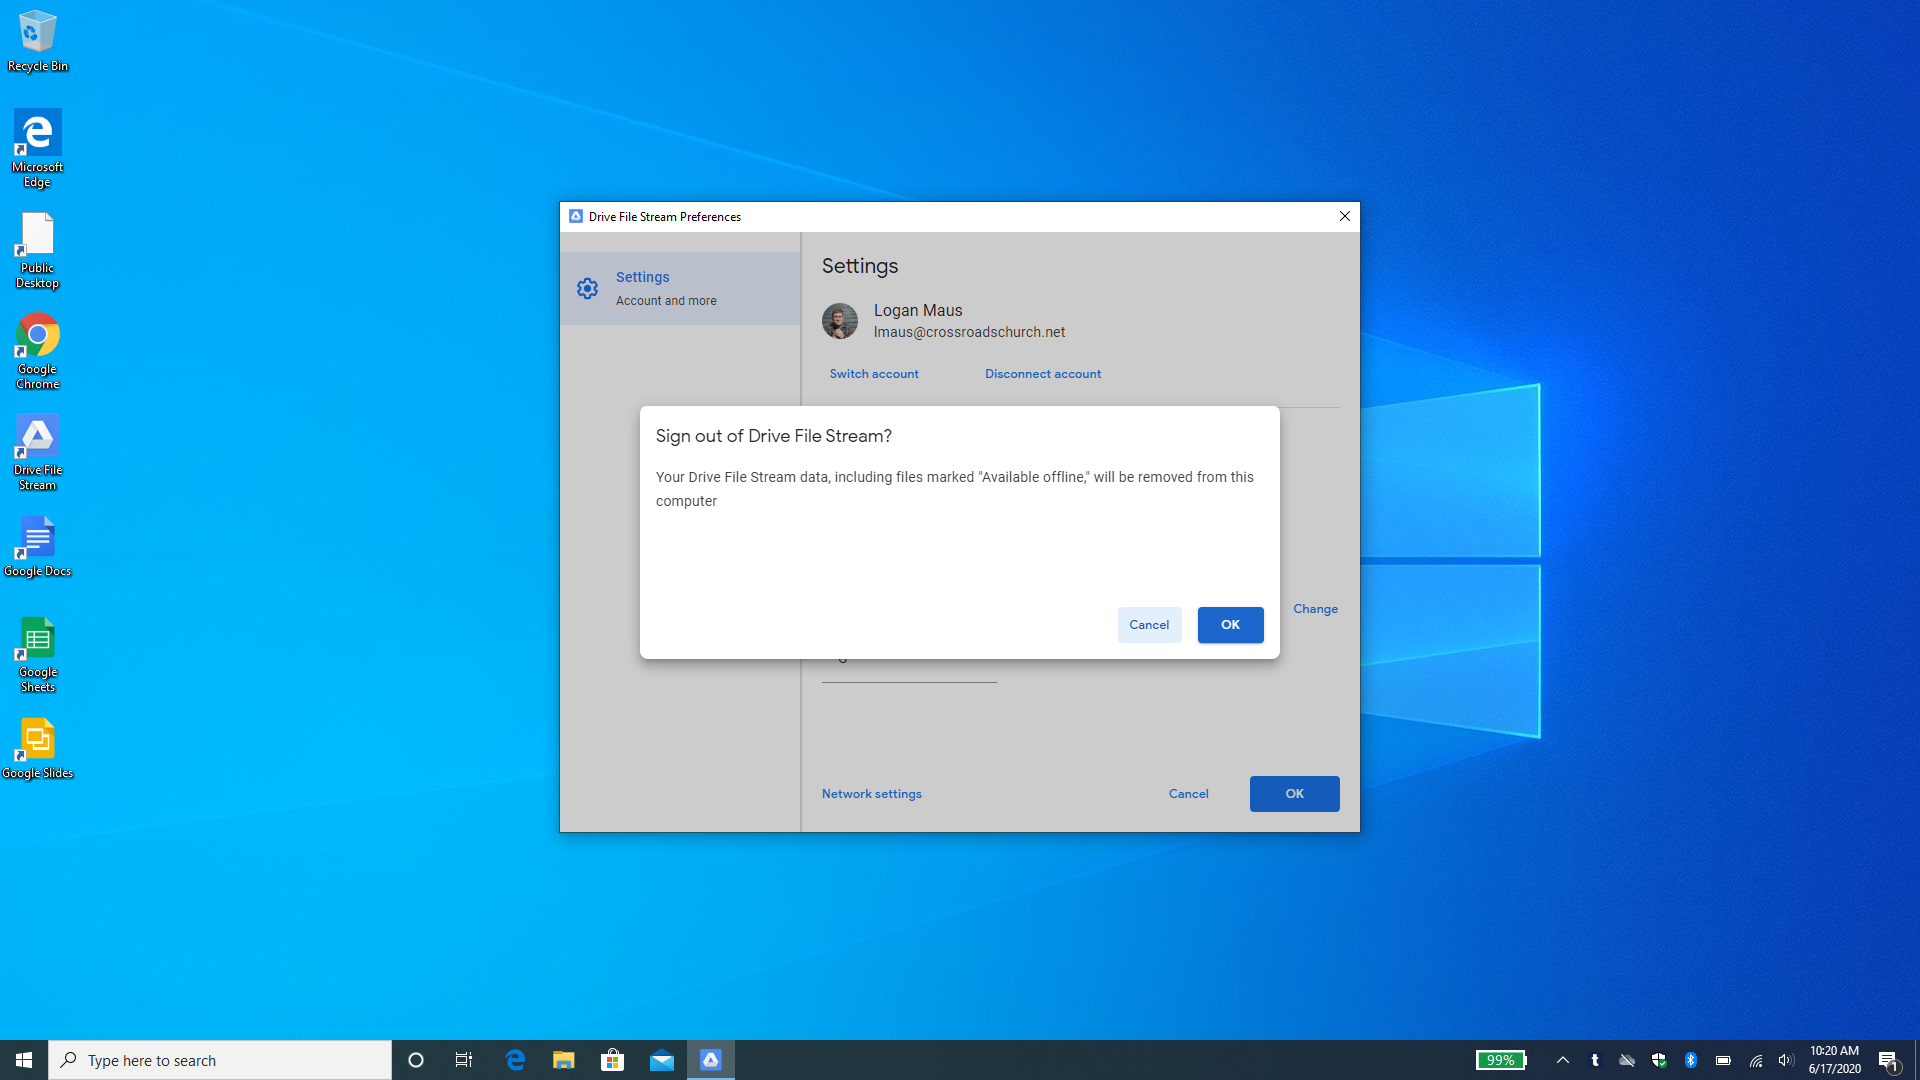This screenshot has width=1920, height=1080.
Task: Click the Drive File Stream taskbar icon
Action: point(710,1060)
